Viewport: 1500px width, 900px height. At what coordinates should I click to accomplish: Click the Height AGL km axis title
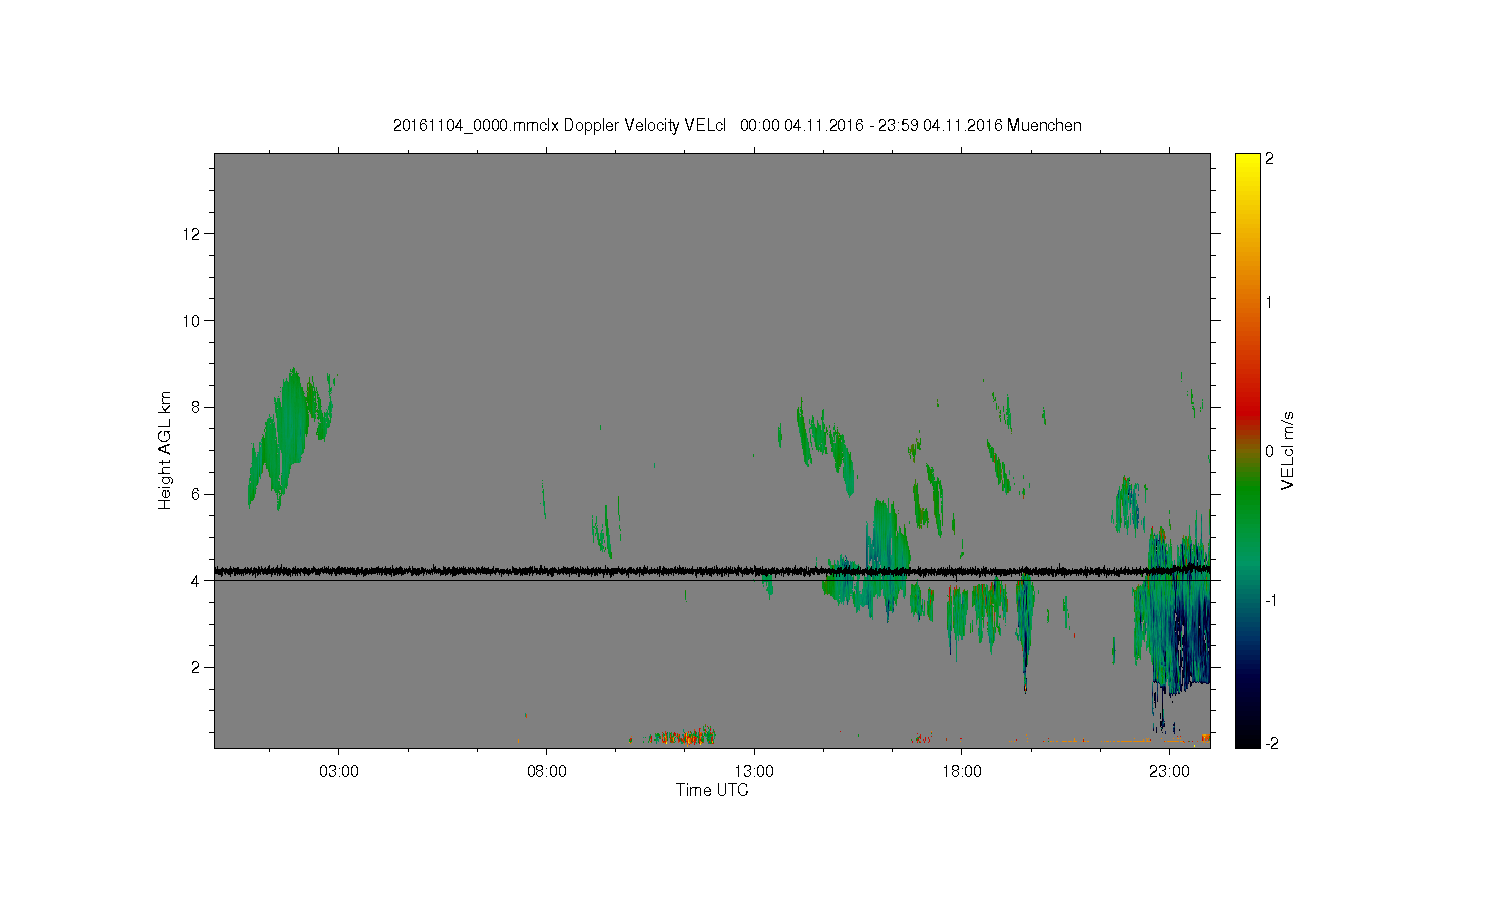point(165,450)
